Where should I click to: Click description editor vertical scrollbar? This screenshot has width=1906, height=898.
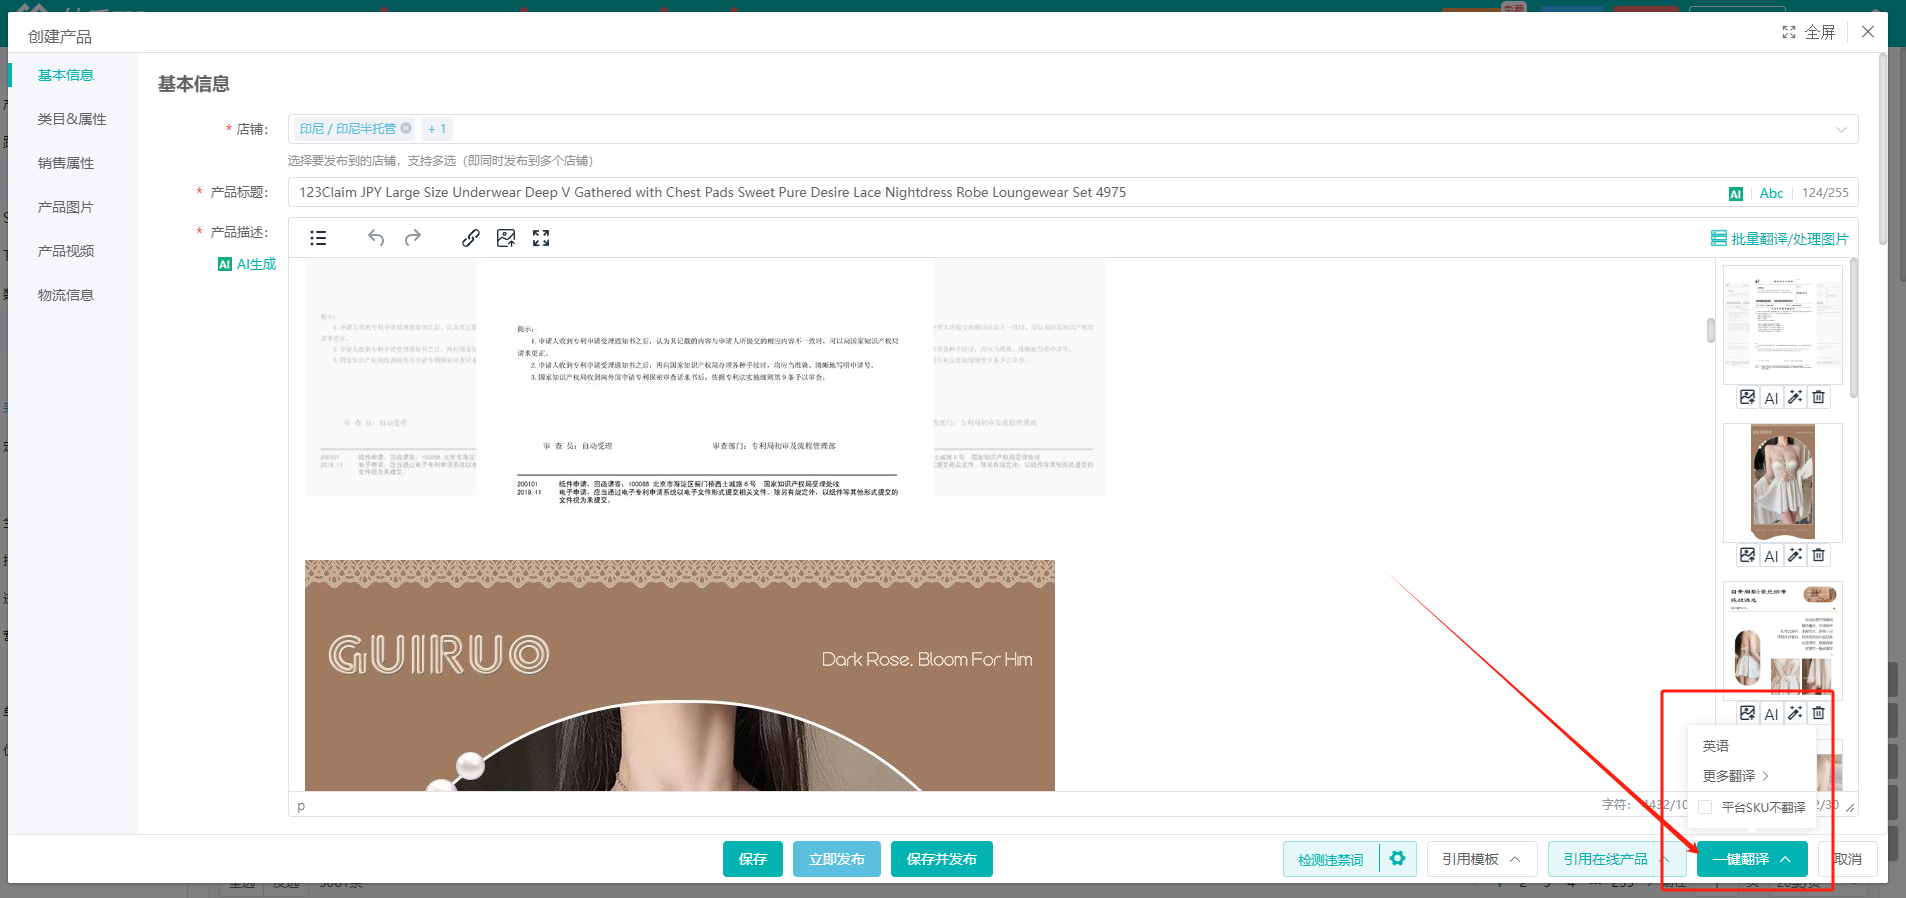coord(1711,330)
